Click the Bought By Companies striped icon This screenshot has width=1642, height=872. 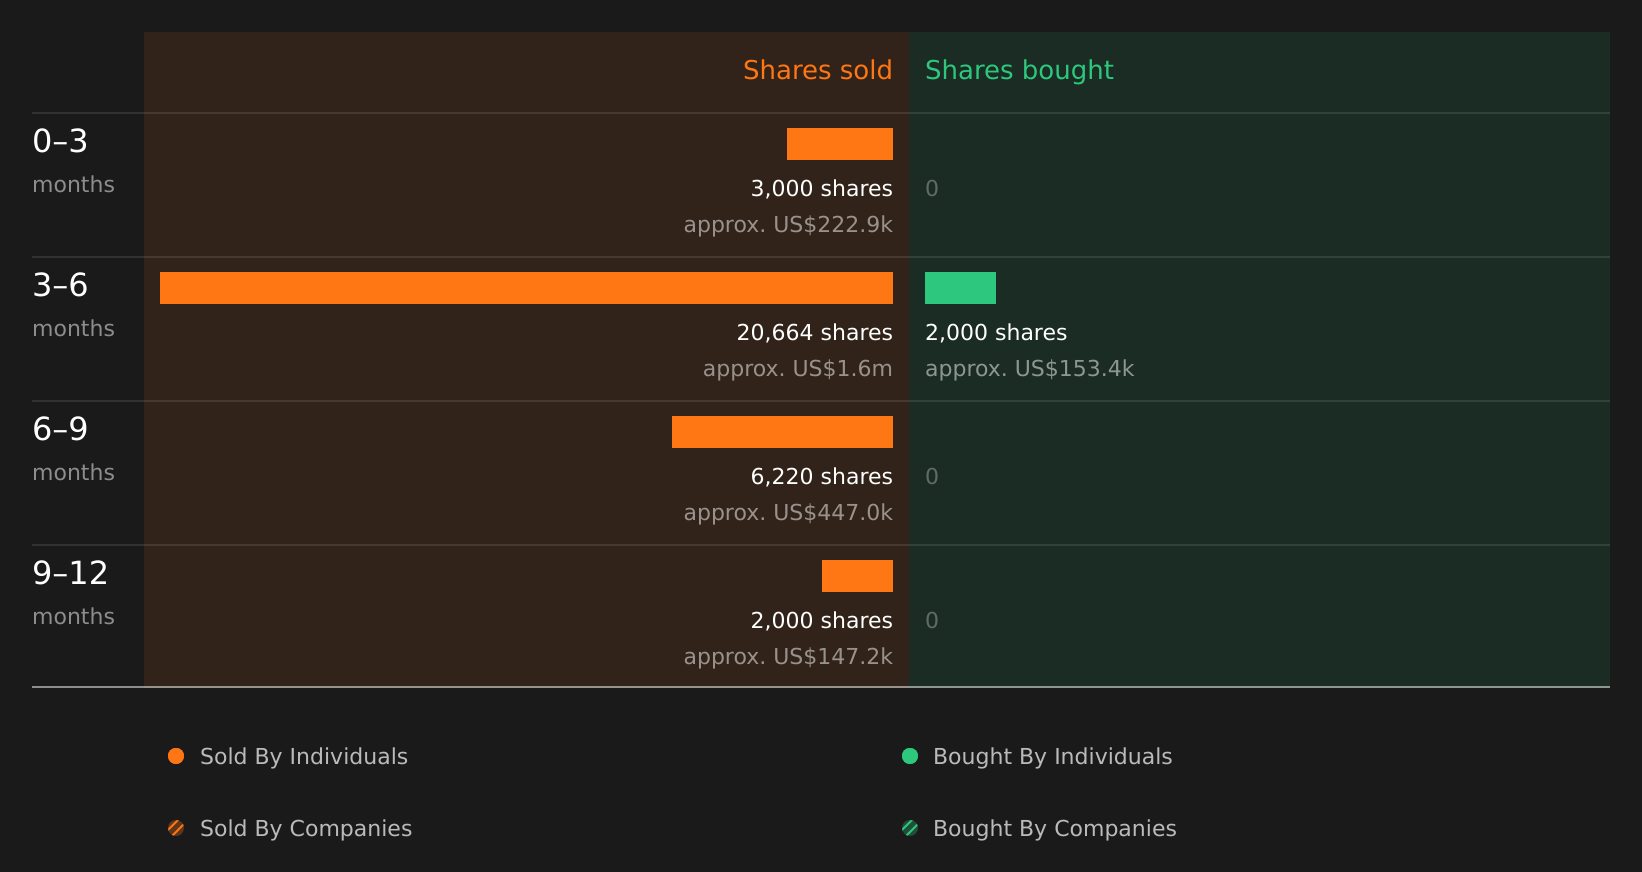pos(910,828)
